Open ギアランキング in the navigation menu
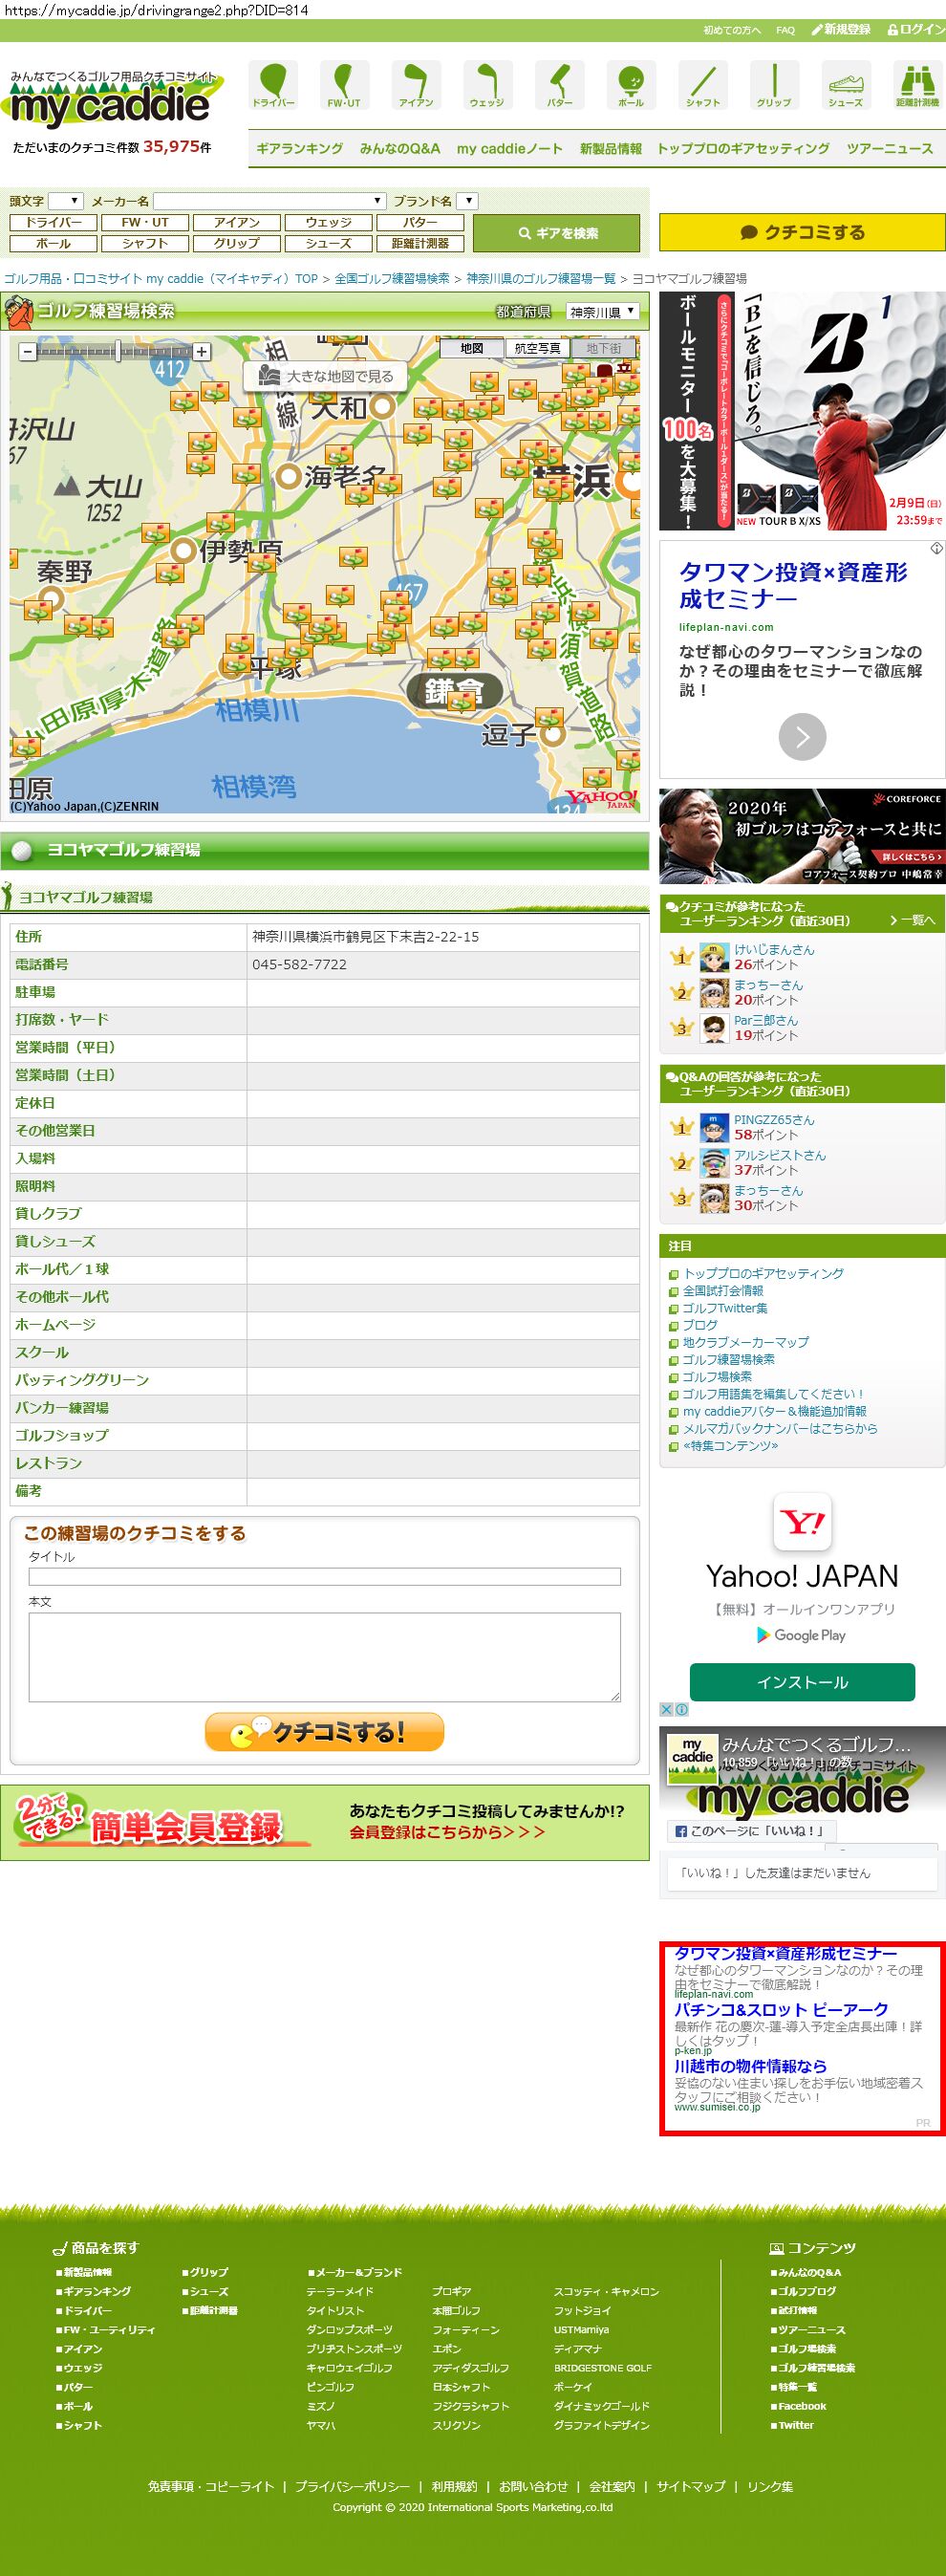This screenshot has width=946, height=2576. pyautogui.click(x=299, y=148)
